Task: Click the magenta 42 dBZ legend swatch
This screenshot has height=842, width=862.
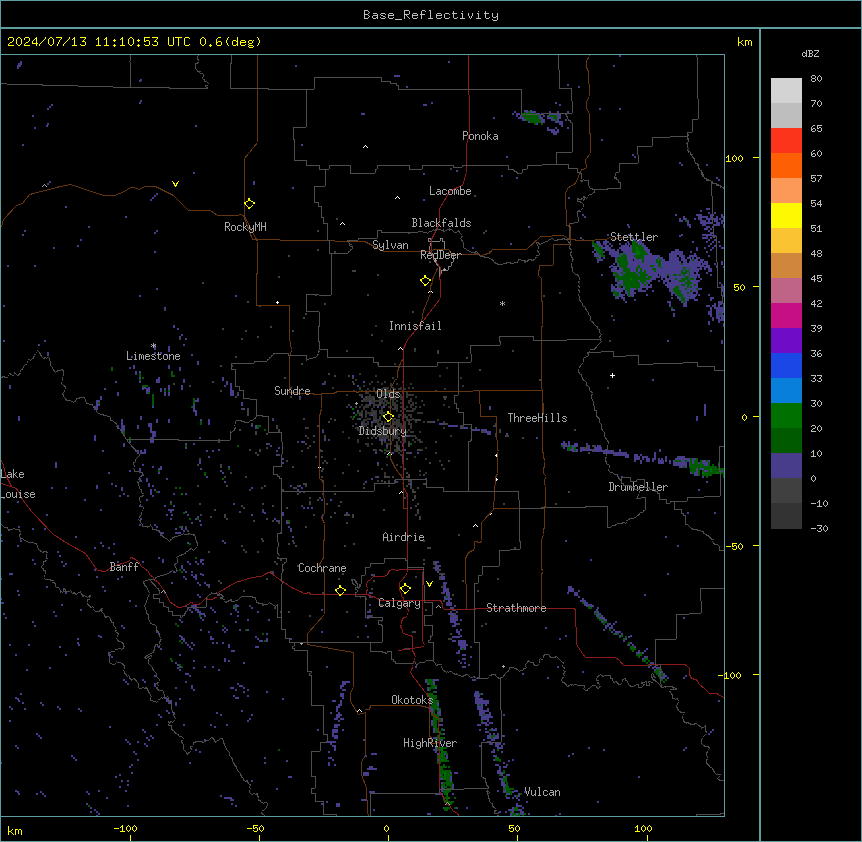Action: click(786, 315)
